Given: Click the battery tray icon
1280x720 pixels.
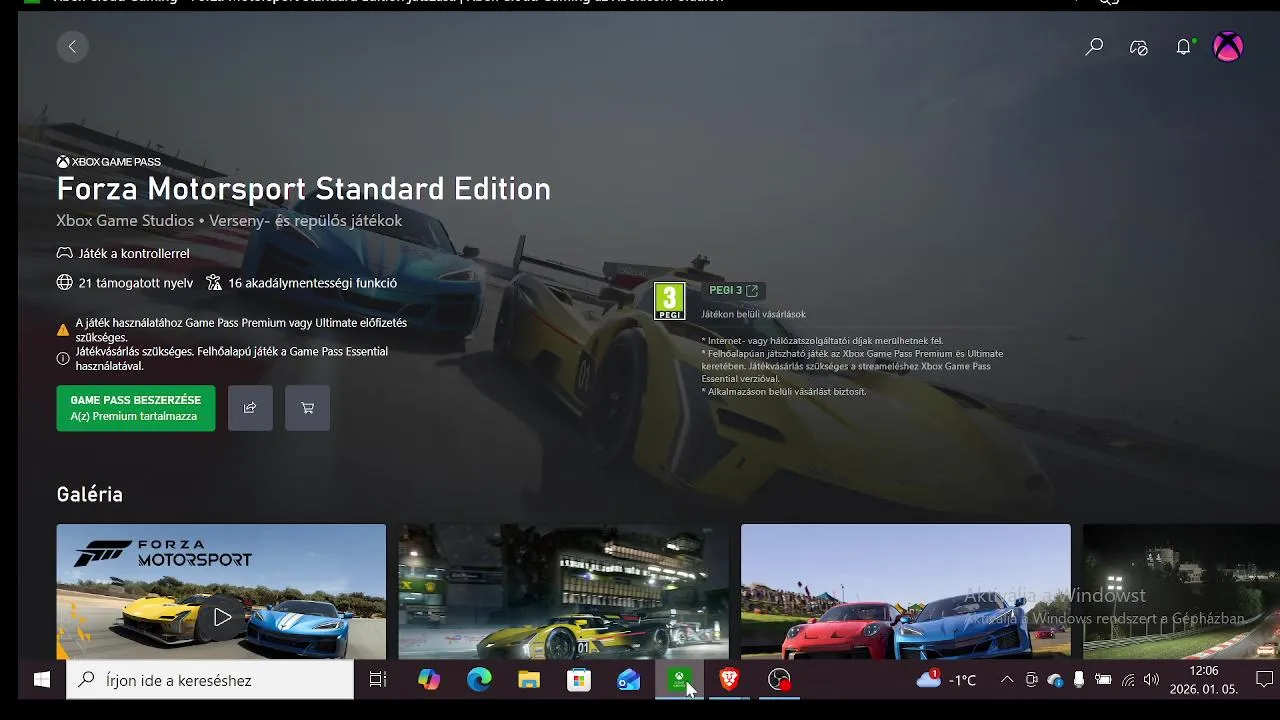Looking at the screenshot, I should pyautogui.click(x=1103, y=680).
